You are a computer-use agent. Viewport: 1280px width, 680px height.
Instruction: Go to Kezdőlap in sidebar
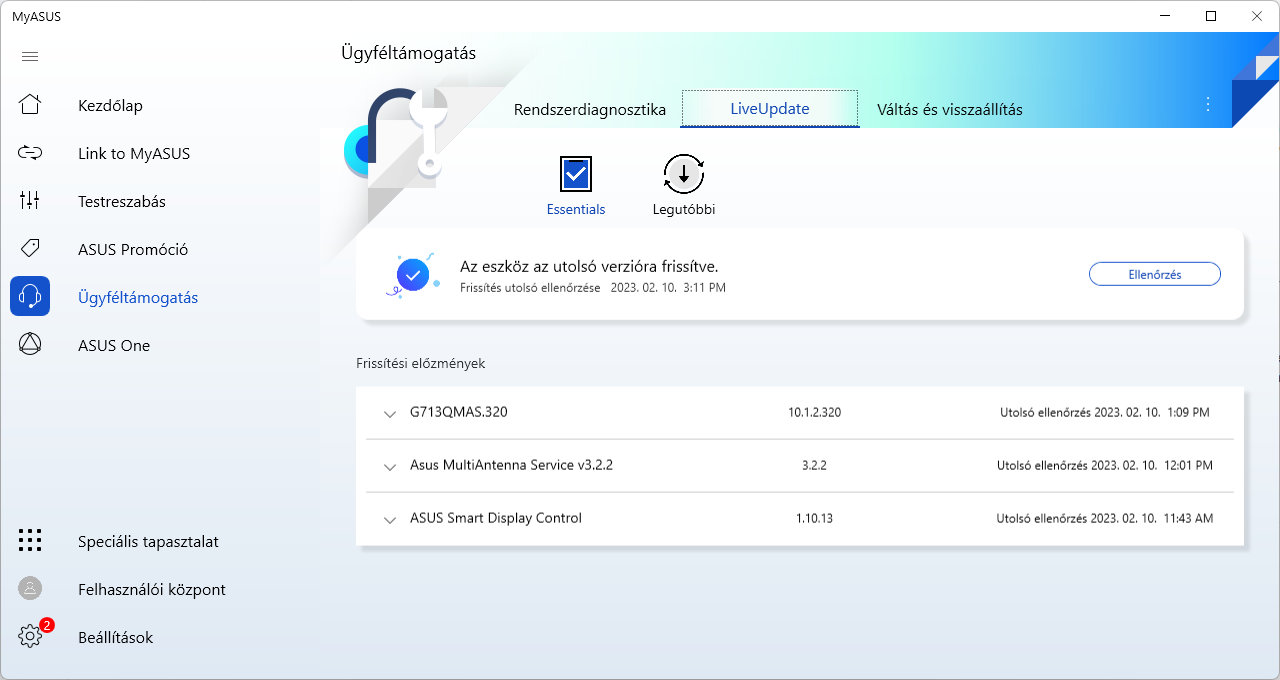click(x=111, y=105)
